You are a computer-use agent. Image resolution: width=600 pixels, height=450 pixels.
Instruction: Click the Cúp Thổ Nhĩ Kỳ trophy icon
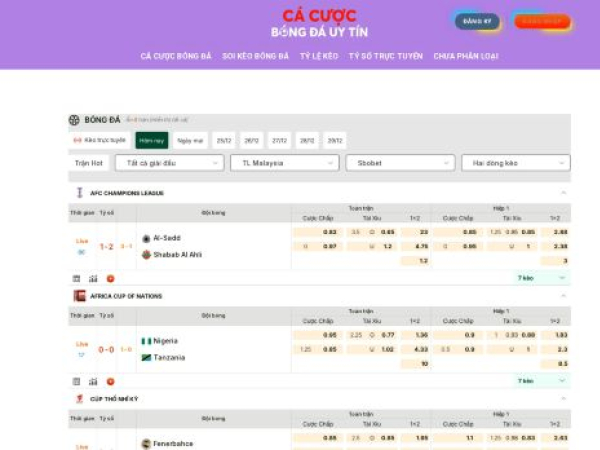coord(80,399)
